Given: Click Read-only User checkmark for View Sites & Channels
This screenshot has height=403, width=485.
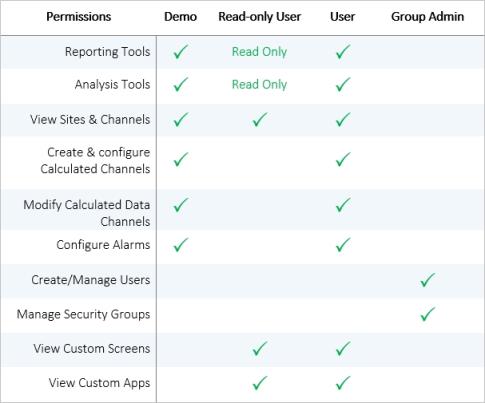Looking at the screenshot, I should 260,119.
